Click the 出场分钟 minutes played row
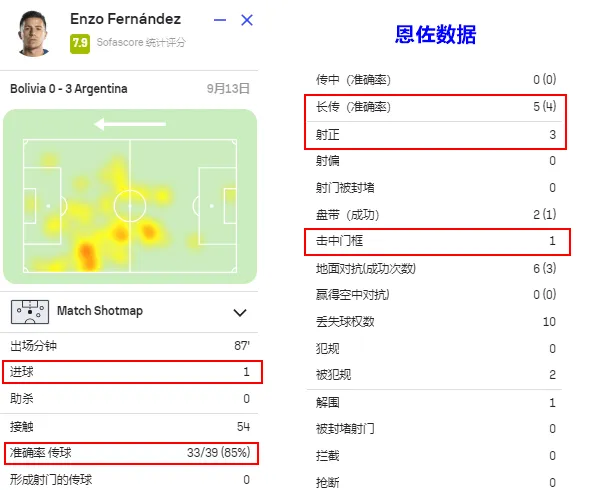Screen dimensions: 600x490 click(130, 346)
